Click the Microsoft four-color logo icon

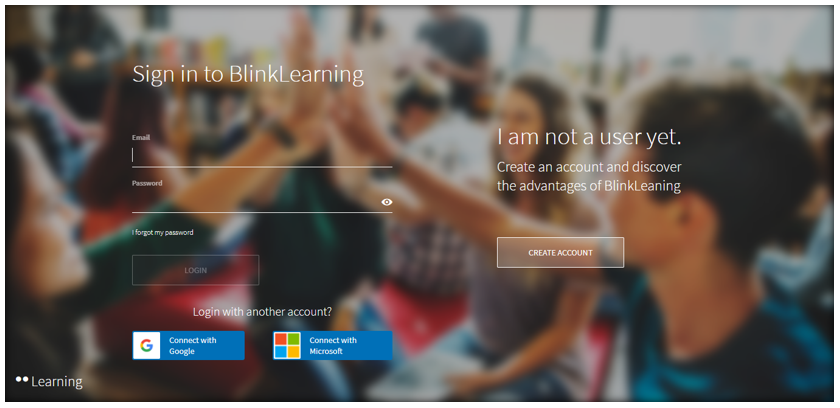288,346
